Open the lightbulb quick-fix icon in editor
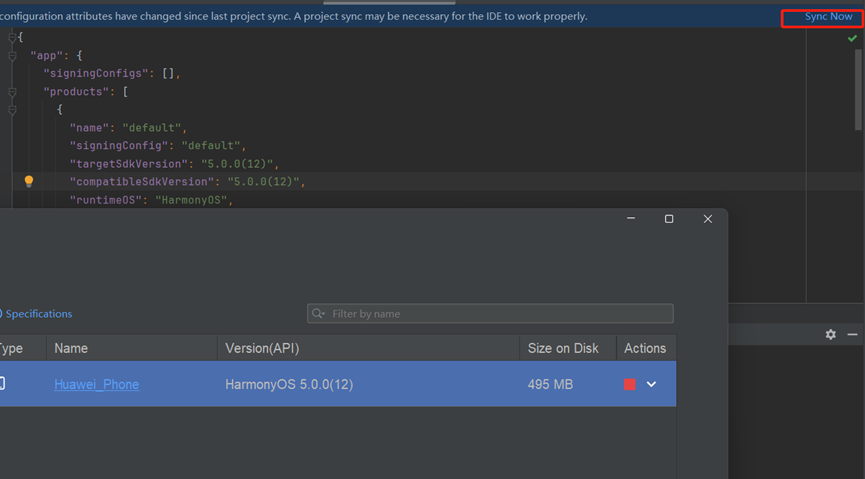Screen dimensions: 865x479 [x=29, y=182]
